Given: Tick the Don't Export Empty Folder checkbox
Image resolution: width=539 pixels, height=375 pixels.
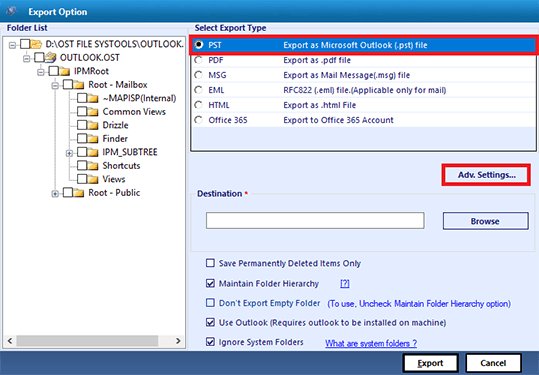Looking at the screenshot, I should [x=210, y=303].
